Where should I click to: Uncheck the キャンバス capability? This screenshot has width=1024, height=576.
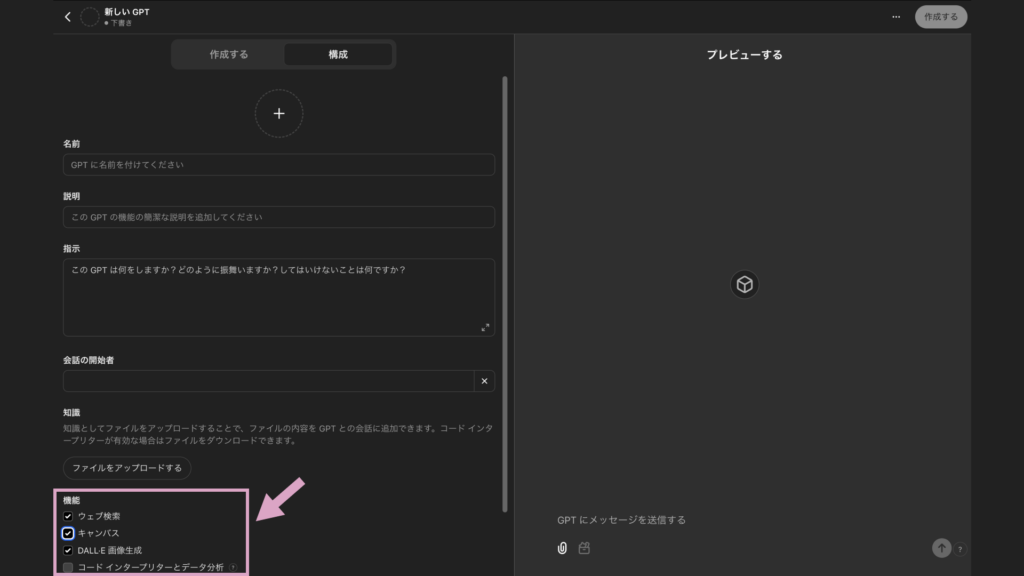point(68,533)
